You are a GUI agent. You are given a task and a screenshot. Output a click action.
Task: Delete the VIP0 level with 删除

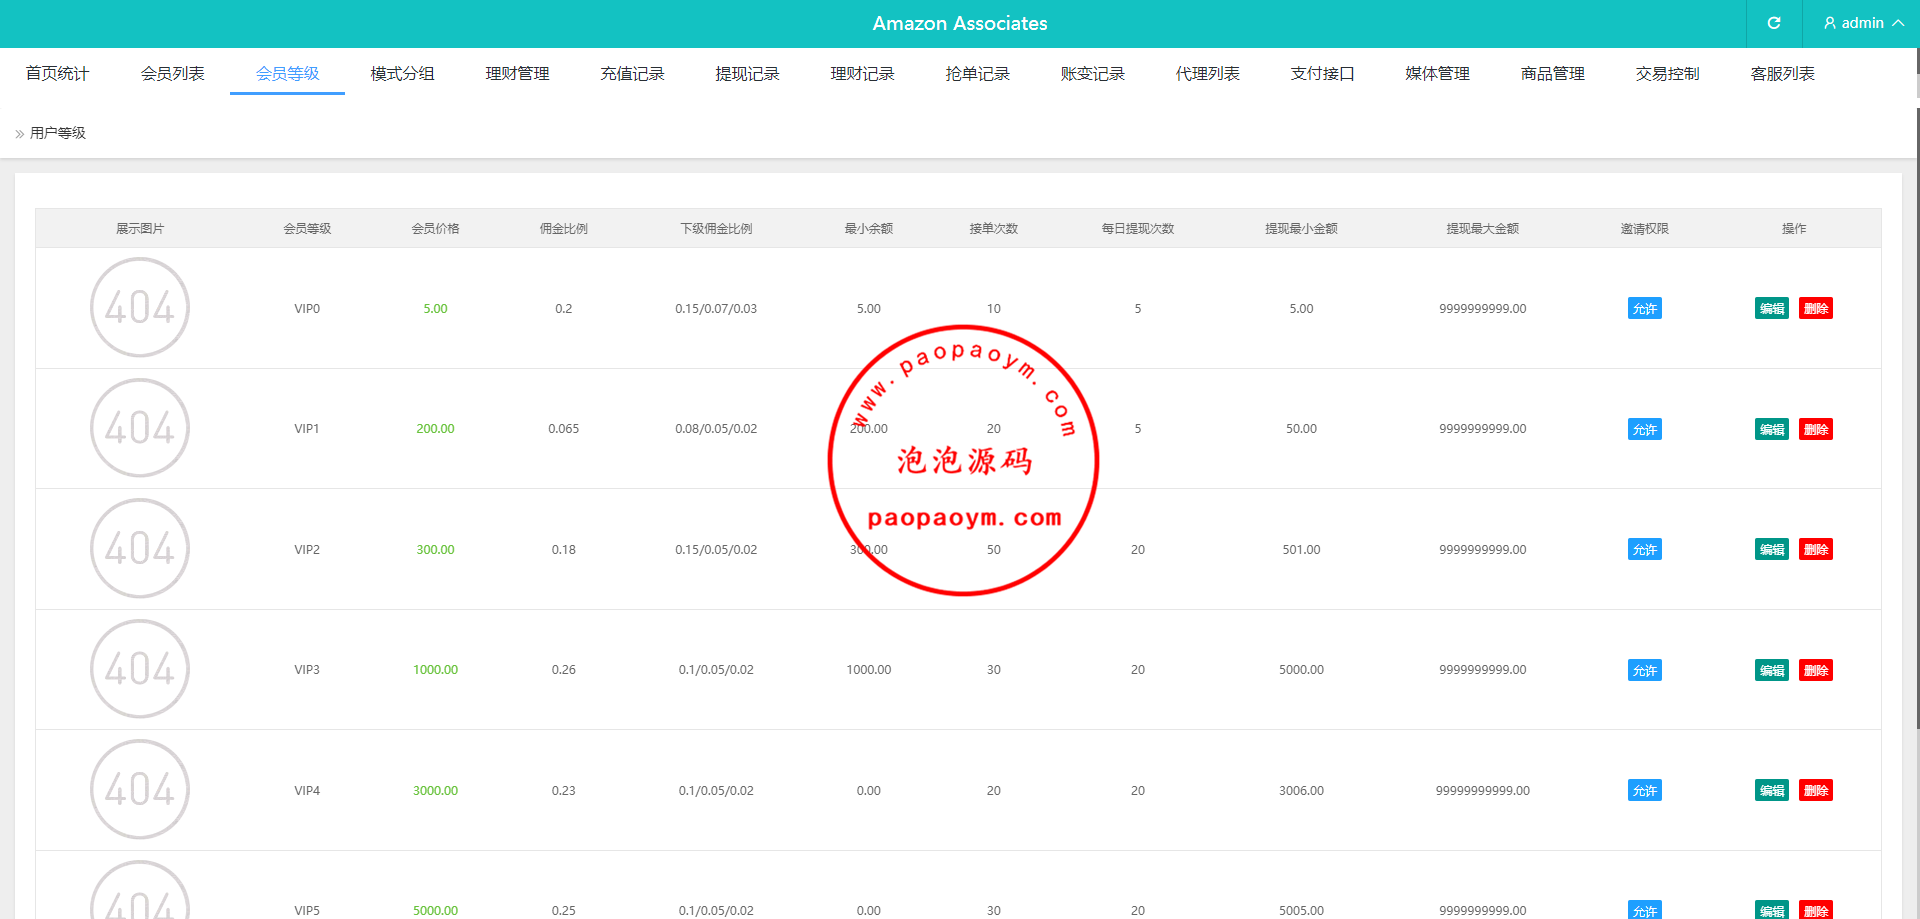click(x=1816, y=308)
